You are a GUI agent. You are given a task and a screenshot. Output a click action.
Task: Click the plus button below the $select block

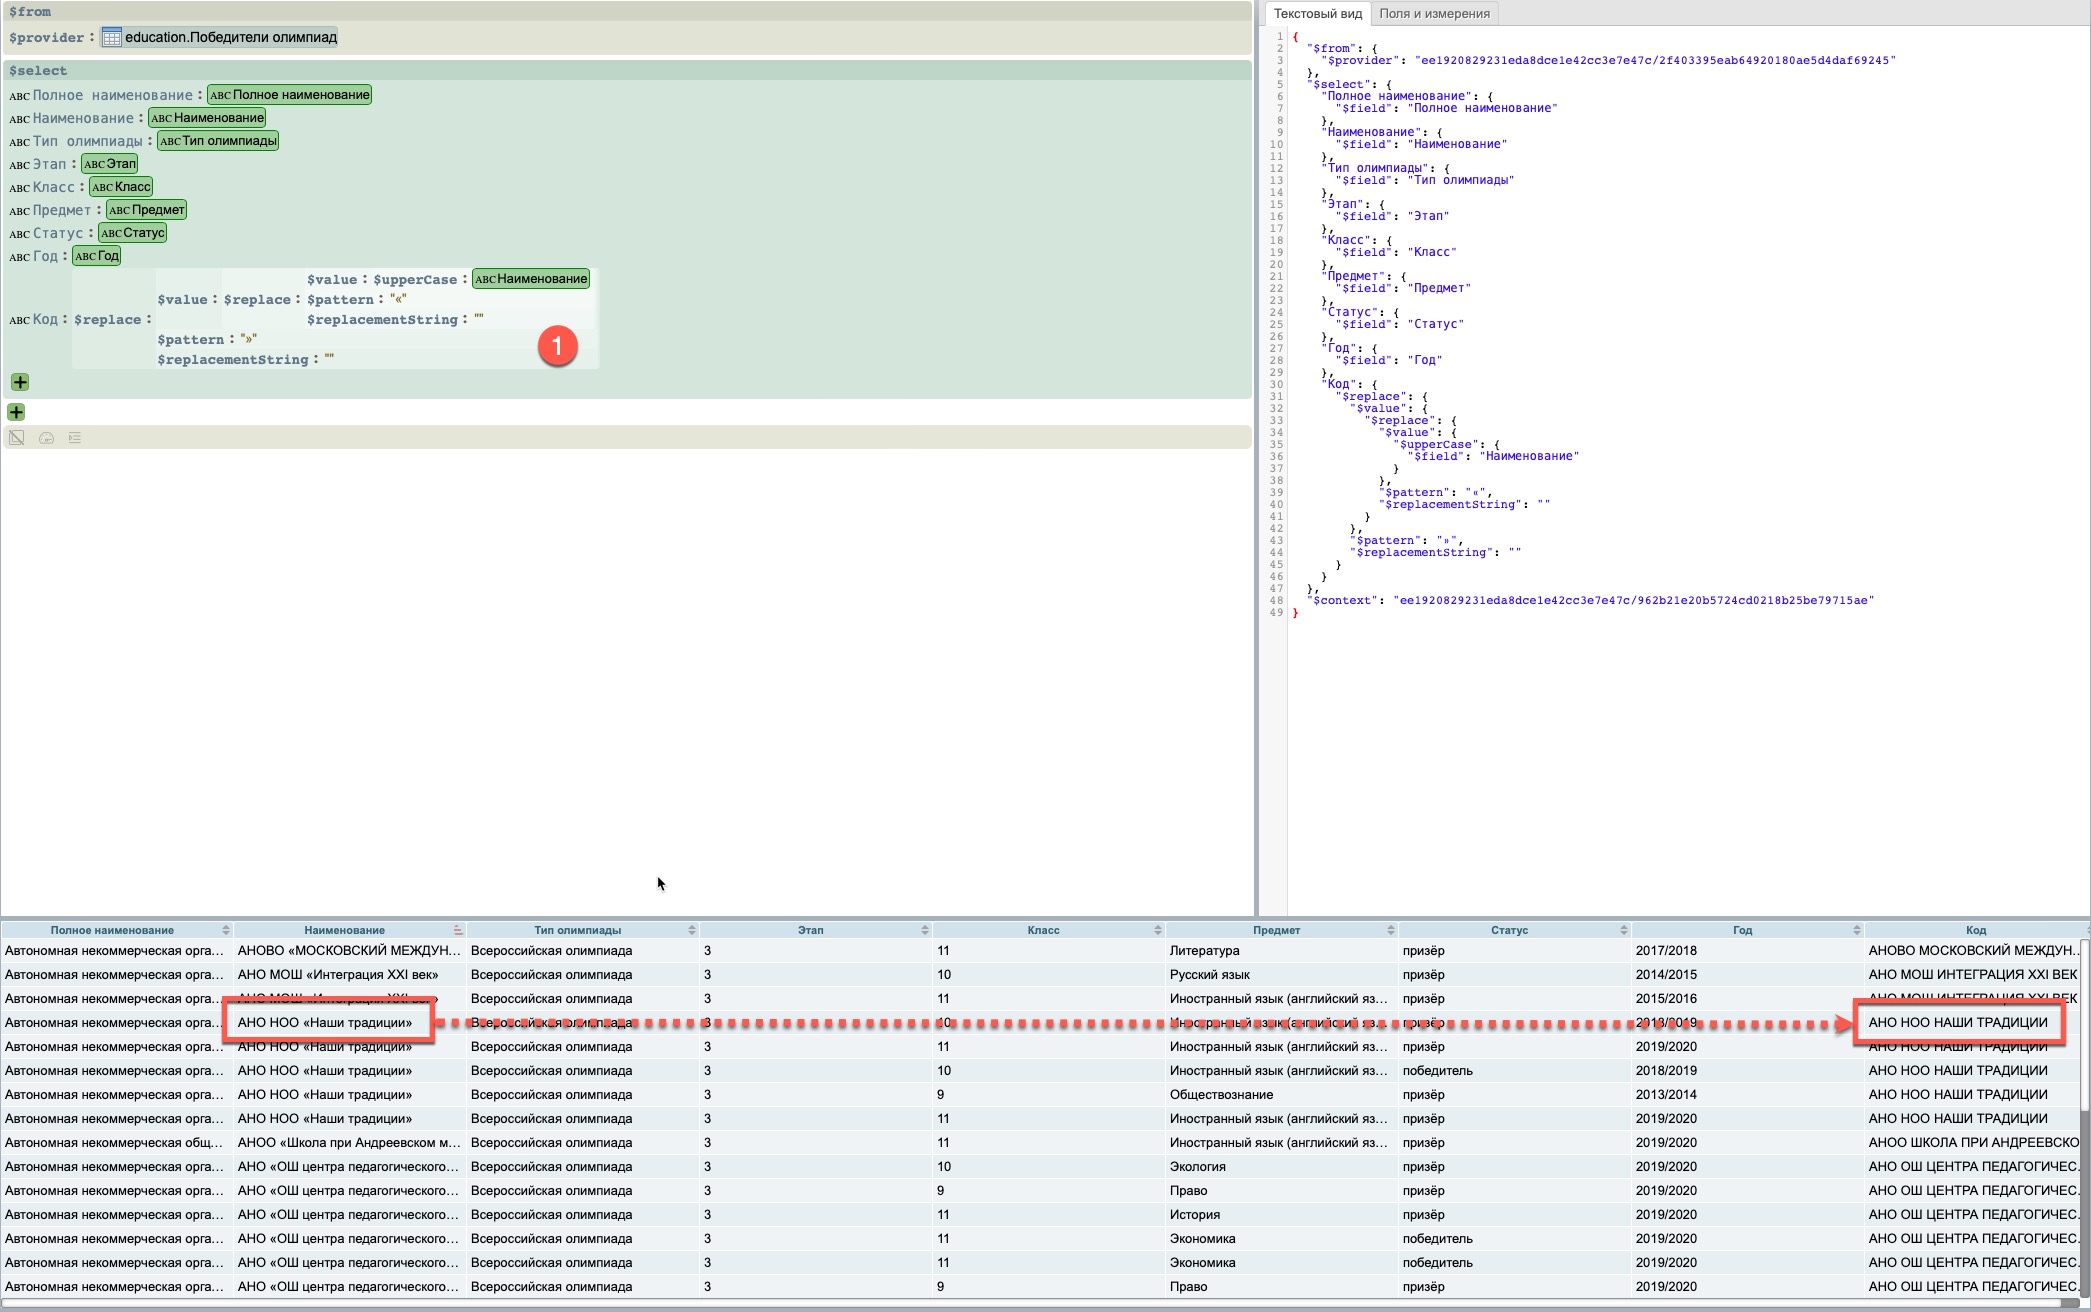point(16,412)
